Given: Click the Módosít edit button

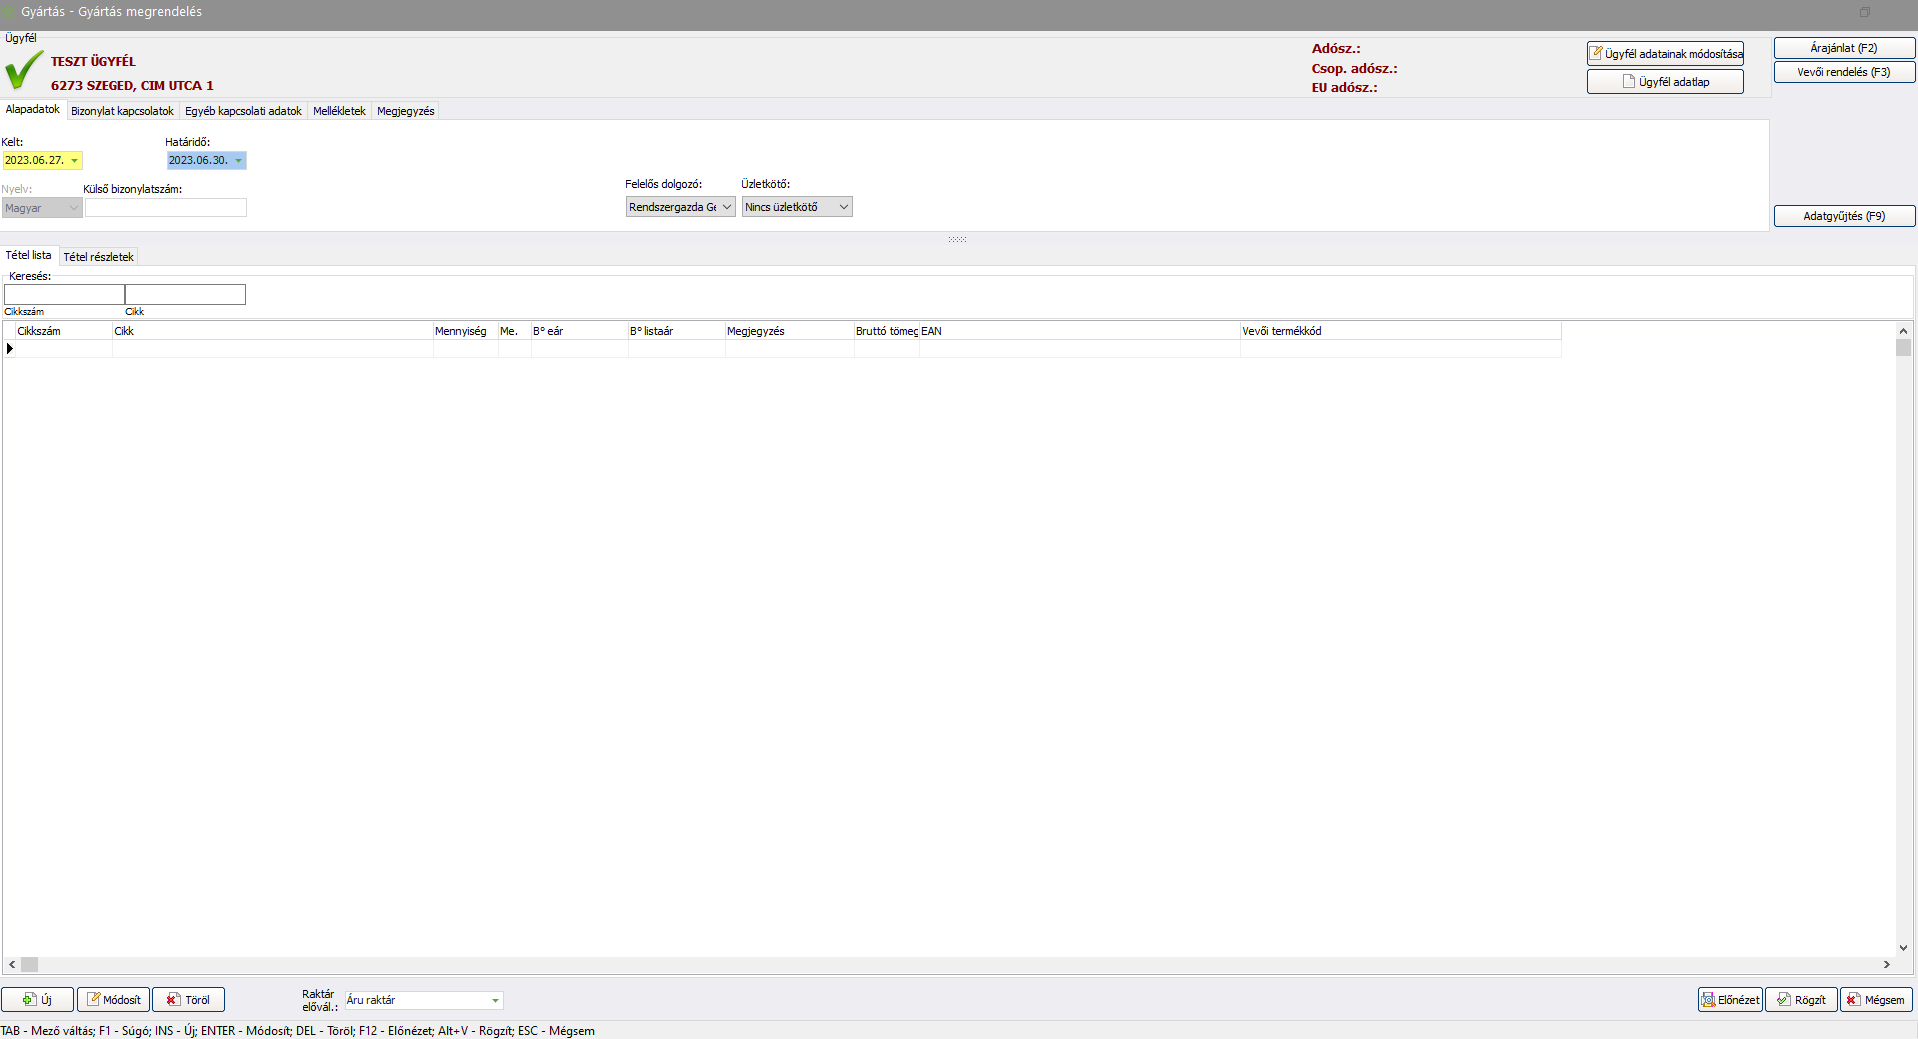Looking at the screenshot, I should (x=113, y=1000).
